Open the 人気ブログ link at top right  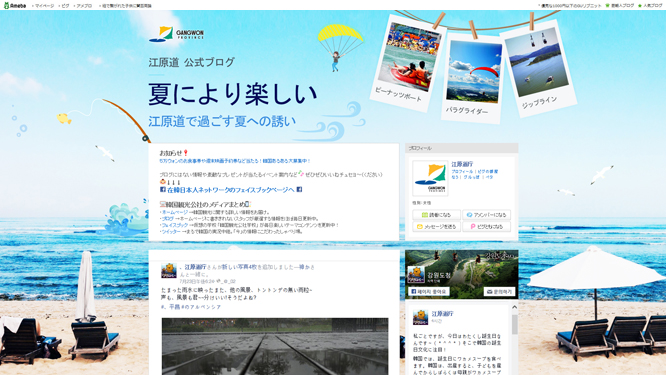pos(652,6)
